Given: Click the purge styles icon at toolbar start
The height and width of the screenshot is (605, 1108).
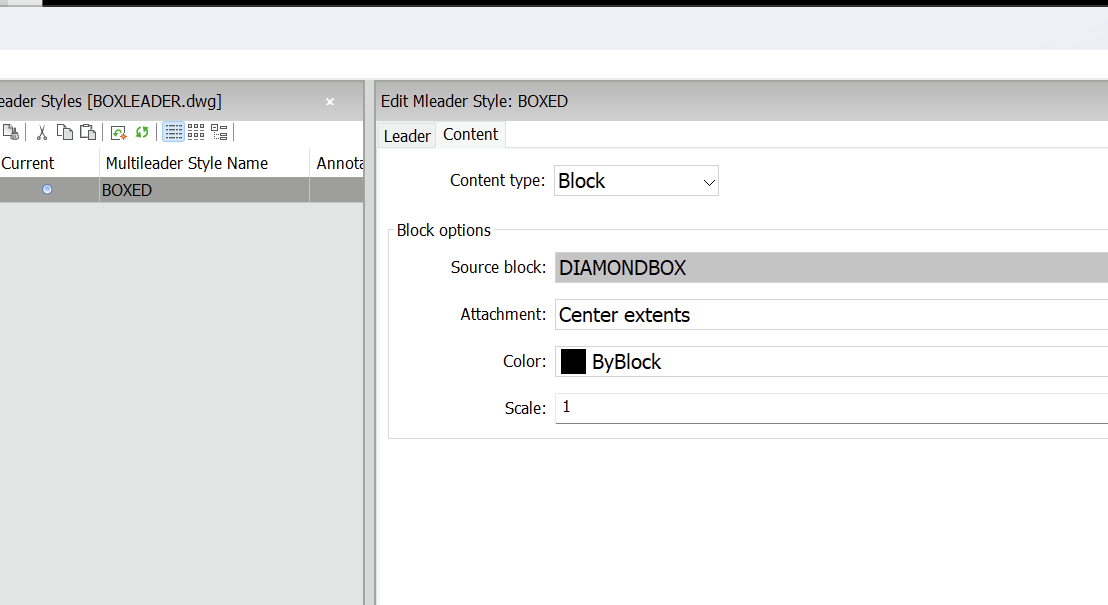Looking at the screenshot, I should 11,132.
